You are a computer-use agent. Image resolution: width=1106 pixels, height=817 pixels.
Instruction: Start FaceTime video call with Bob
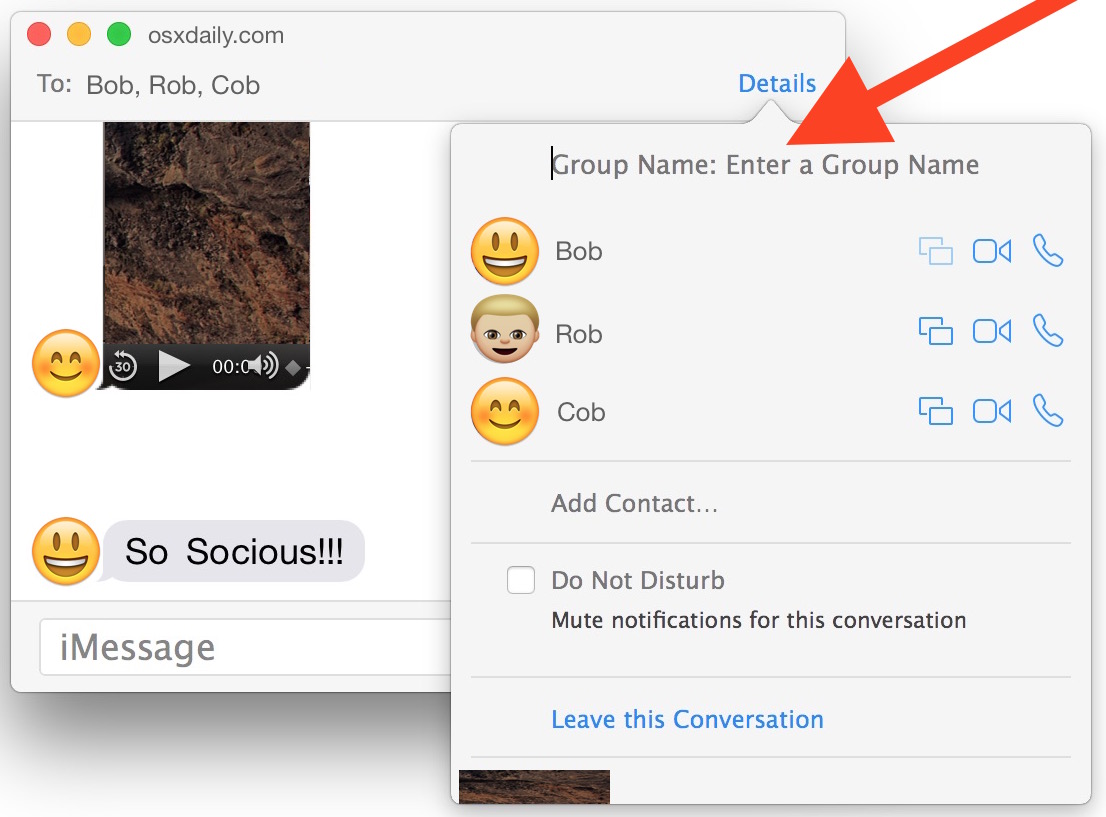point(992,251)
